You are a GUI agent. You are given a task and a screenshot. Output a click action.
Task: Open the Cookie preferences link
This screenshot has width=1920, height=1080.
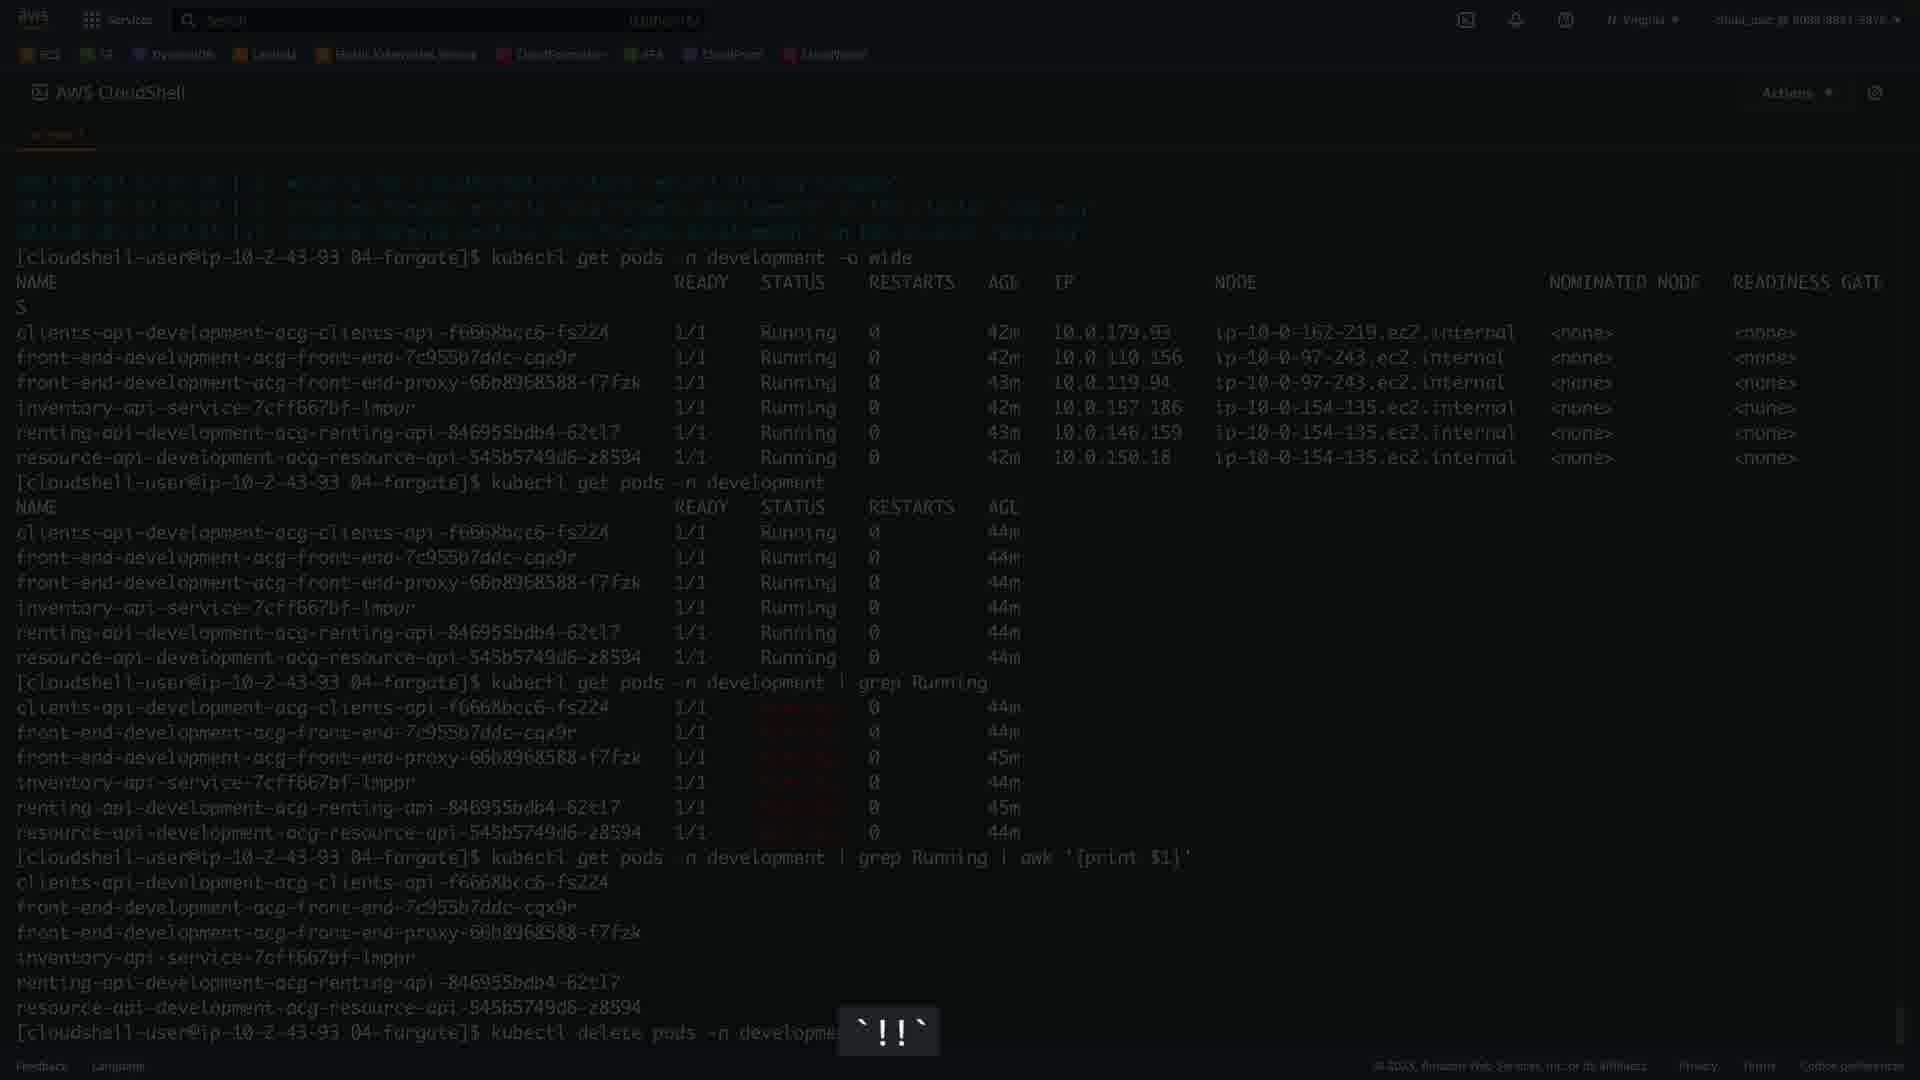1852,1066
